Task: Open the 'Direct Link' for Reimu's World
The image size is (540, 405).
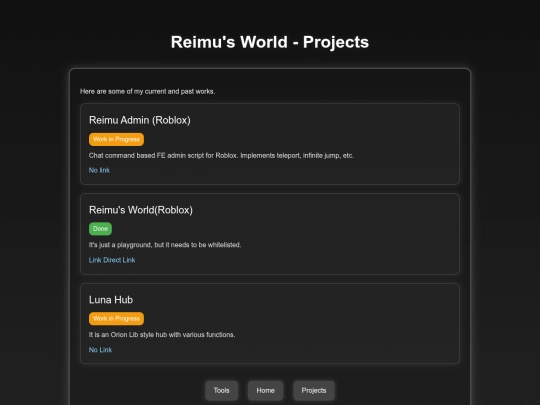Action: pyautogui.click(x=119, y=260)
